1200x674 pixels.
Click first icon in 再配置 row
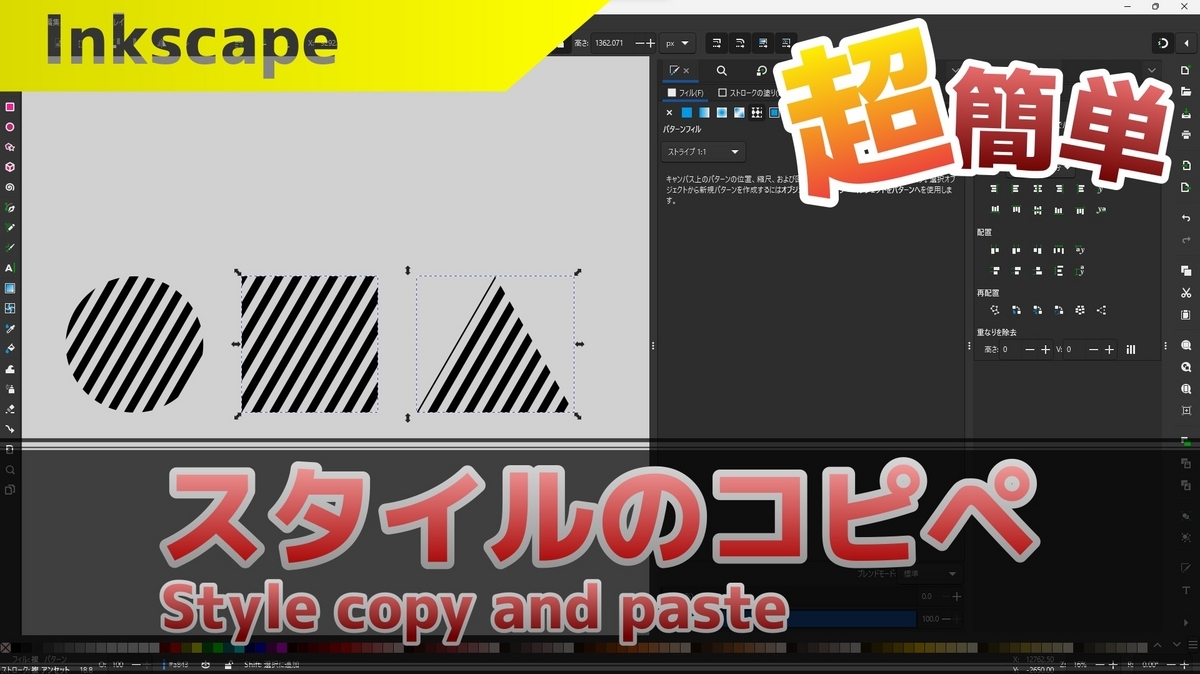pos(995,310)
